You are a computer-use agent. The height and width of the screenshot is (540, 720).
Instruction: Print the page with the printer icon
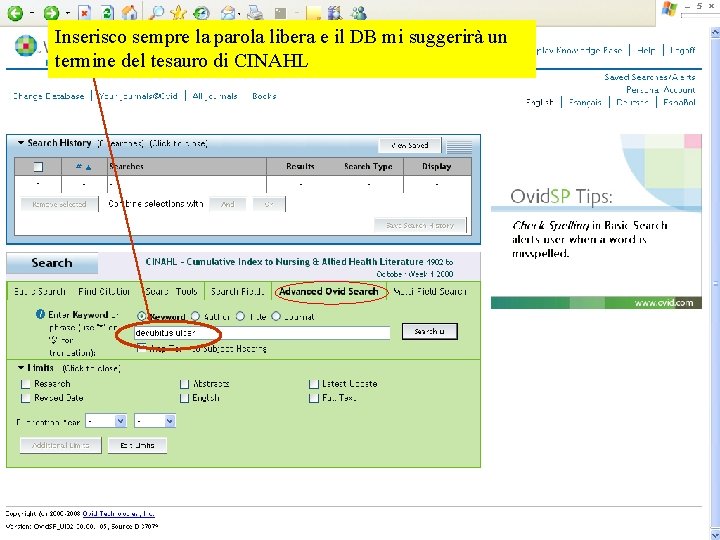click(254, 13)
